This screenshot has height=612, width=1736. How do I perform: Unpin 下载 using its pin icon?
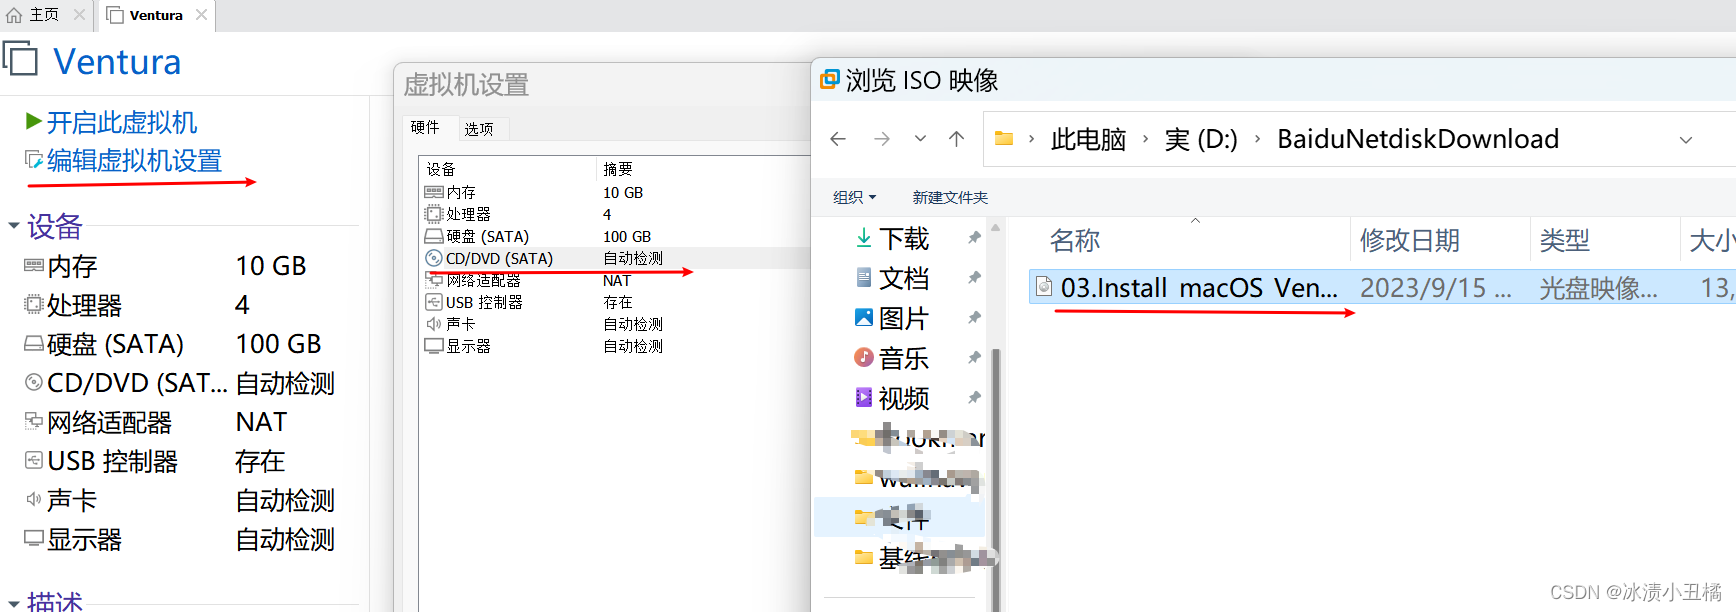974,238
